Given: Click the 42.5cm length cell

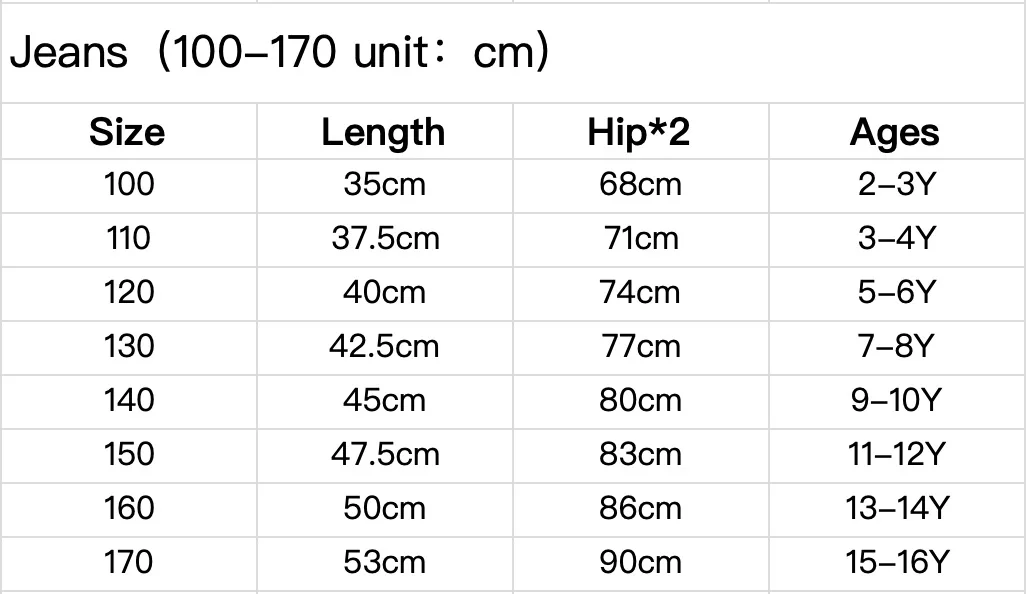Looking at the screenshot, I should [384, 346].
